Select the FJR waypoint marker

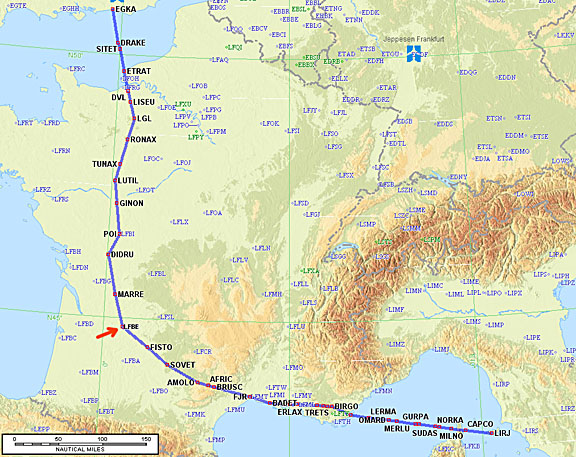click(249, 397)
